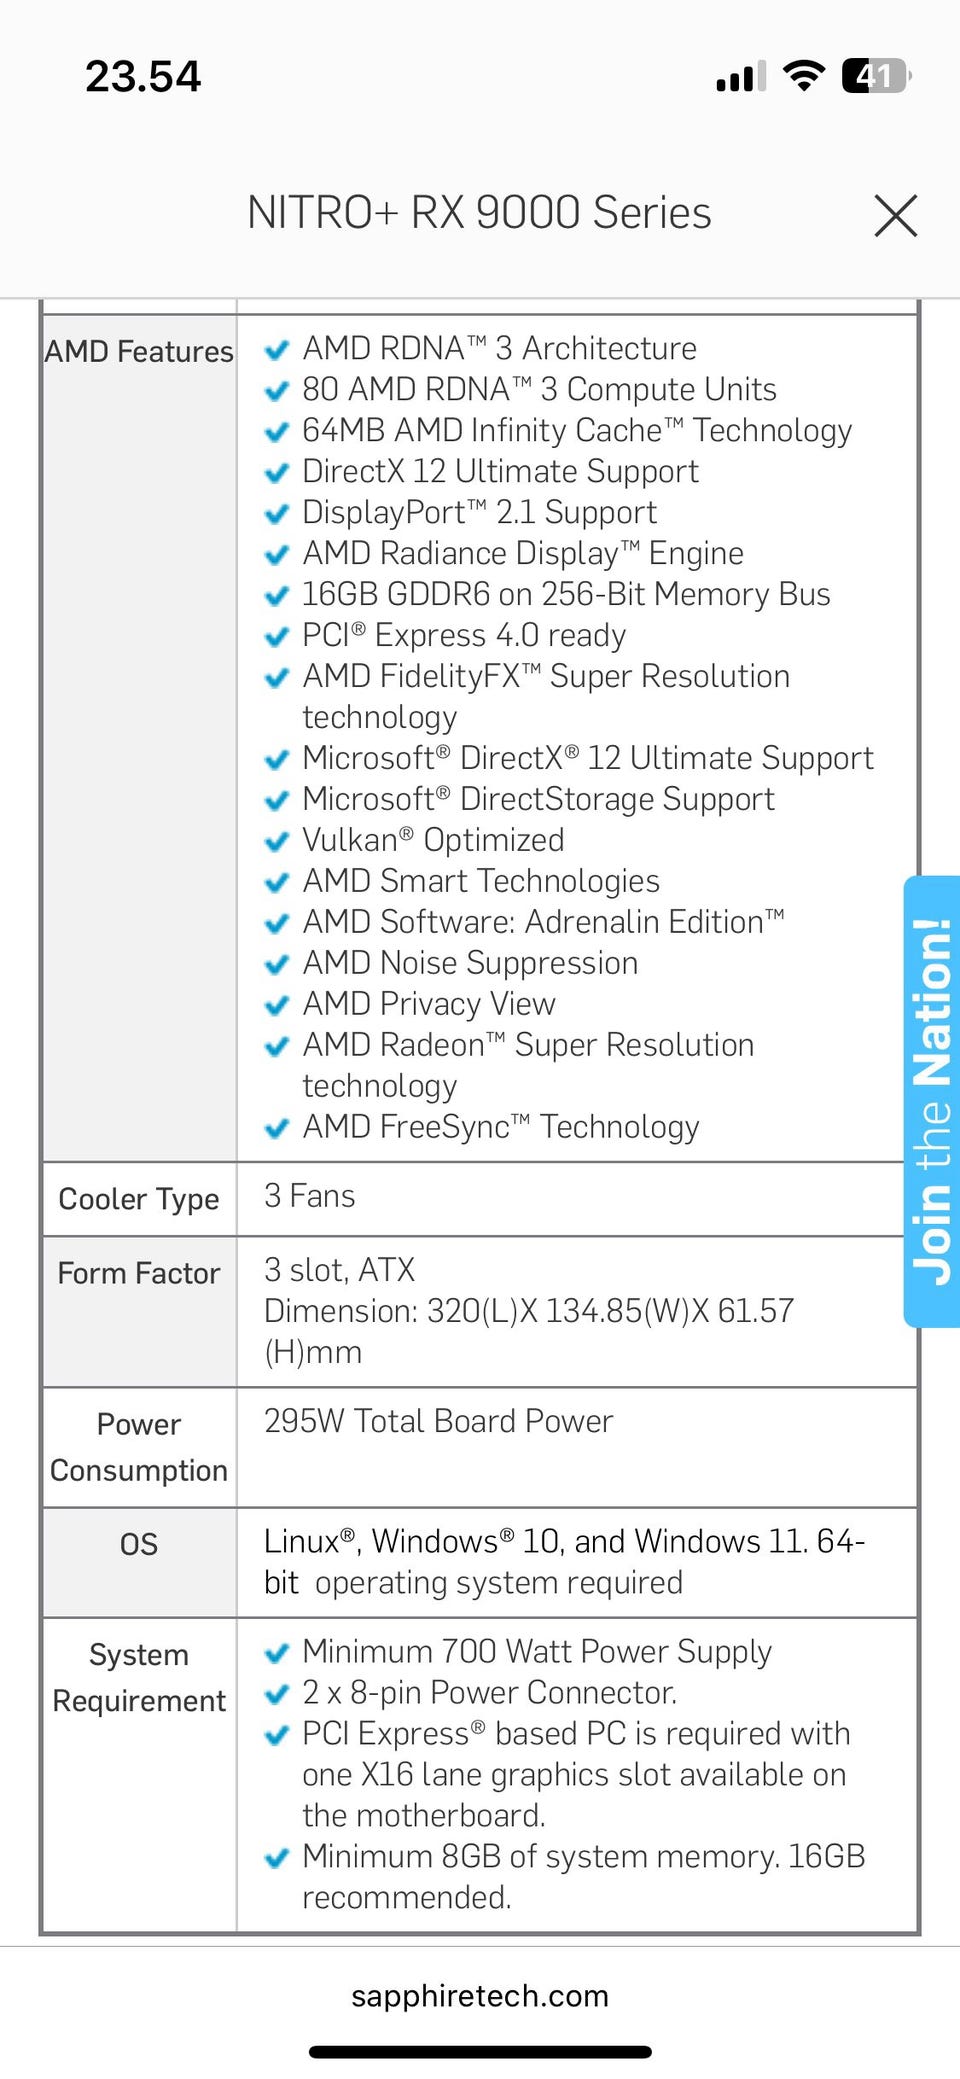960x2079 pixels.
Task: Tap the Wi-Fi status icon
Action: [803, 75]
